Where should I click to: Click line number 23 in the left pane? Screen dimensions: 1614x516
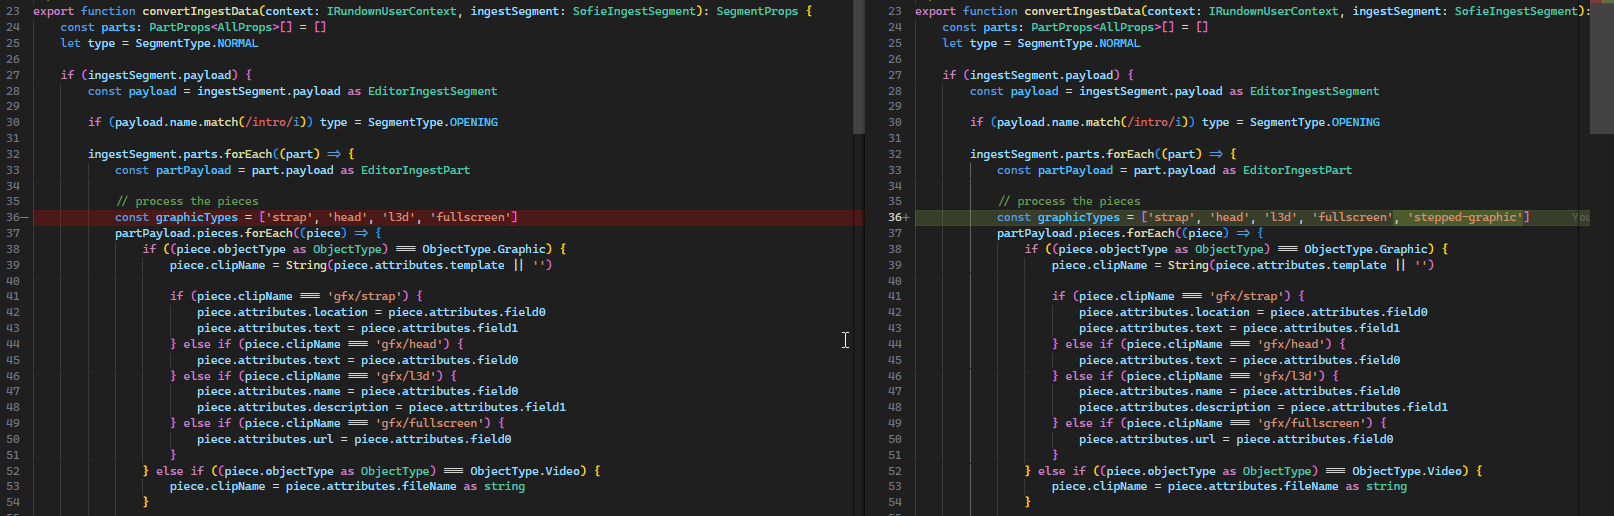coord(13,11)
